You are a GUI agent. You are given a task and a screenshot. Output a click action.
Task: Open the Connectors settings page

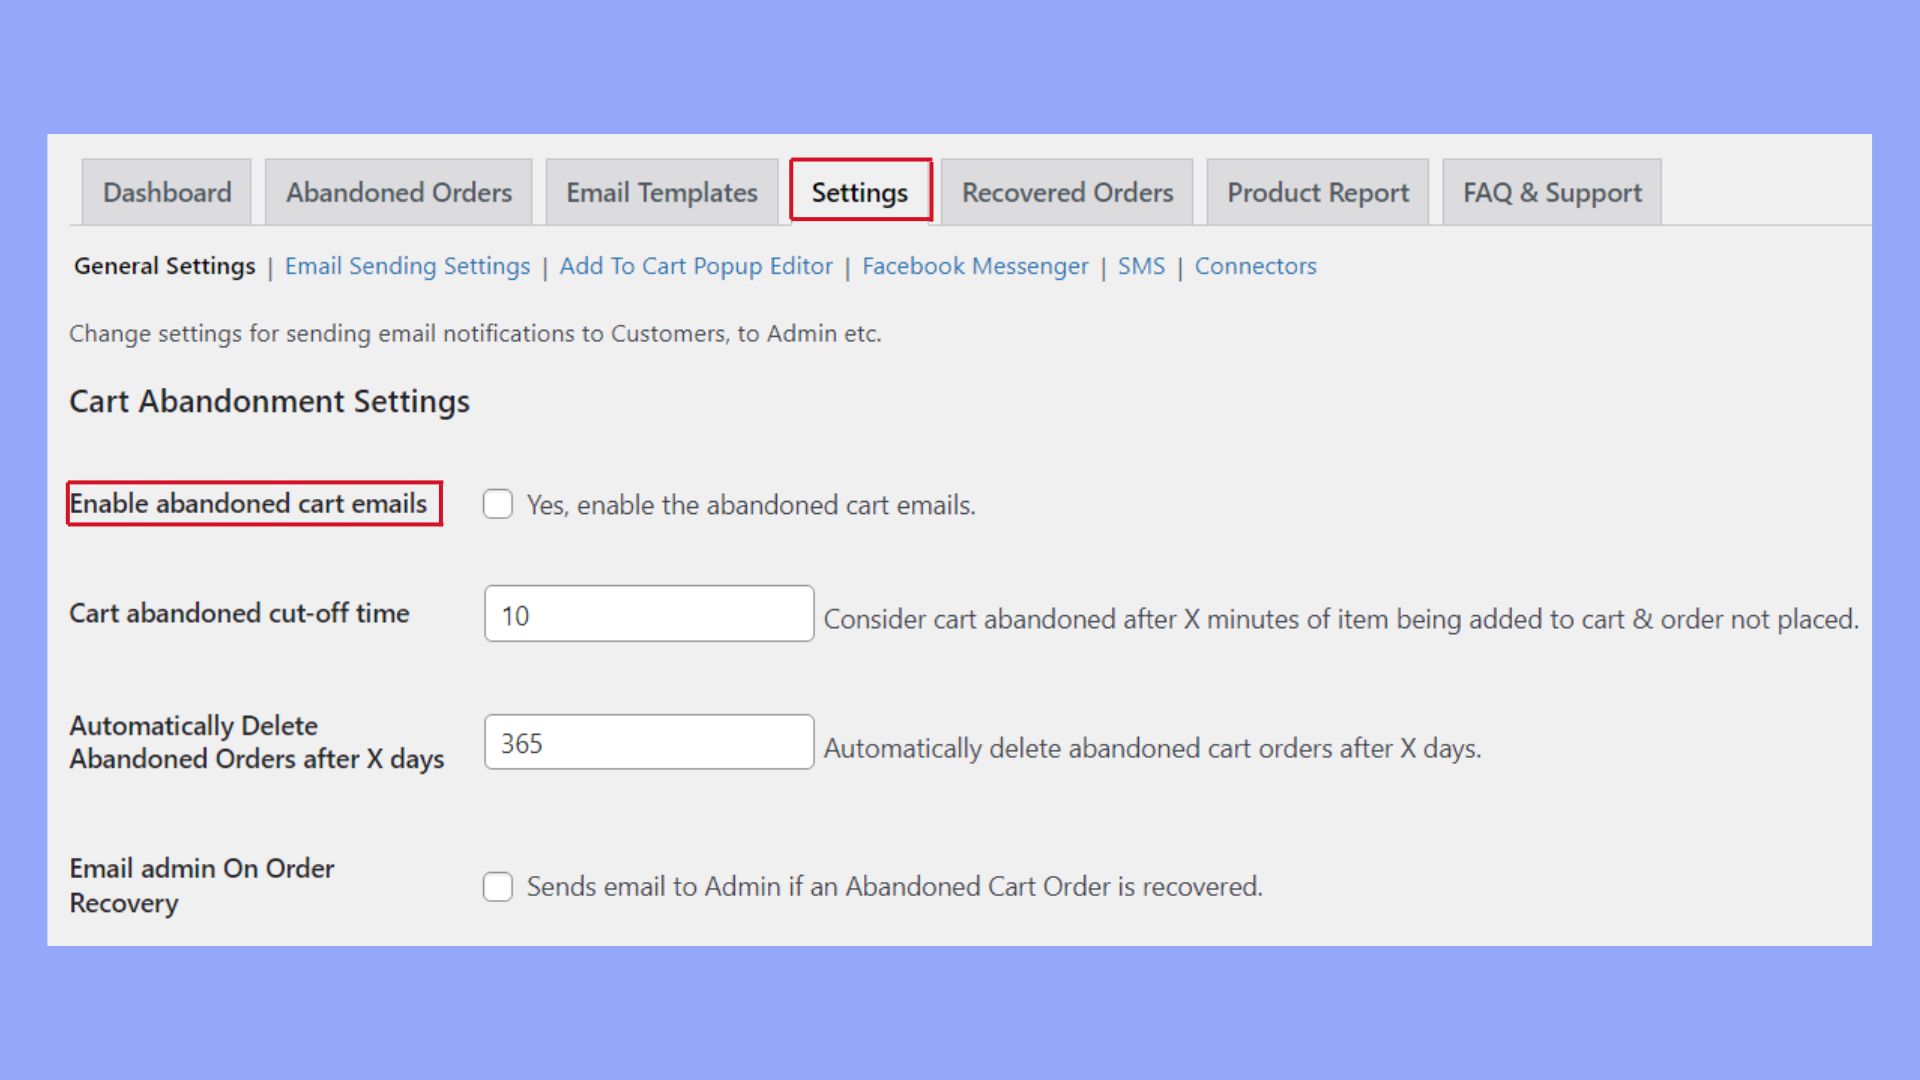[x=1256, y=266]
